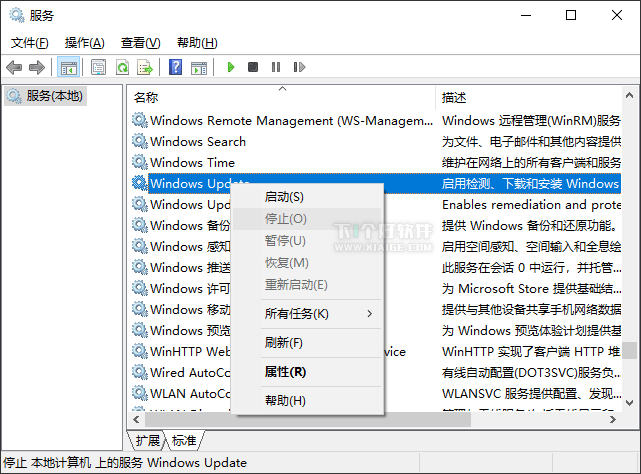
Task: Toggle the show/hide console tree icon
Action: [68, 67]
